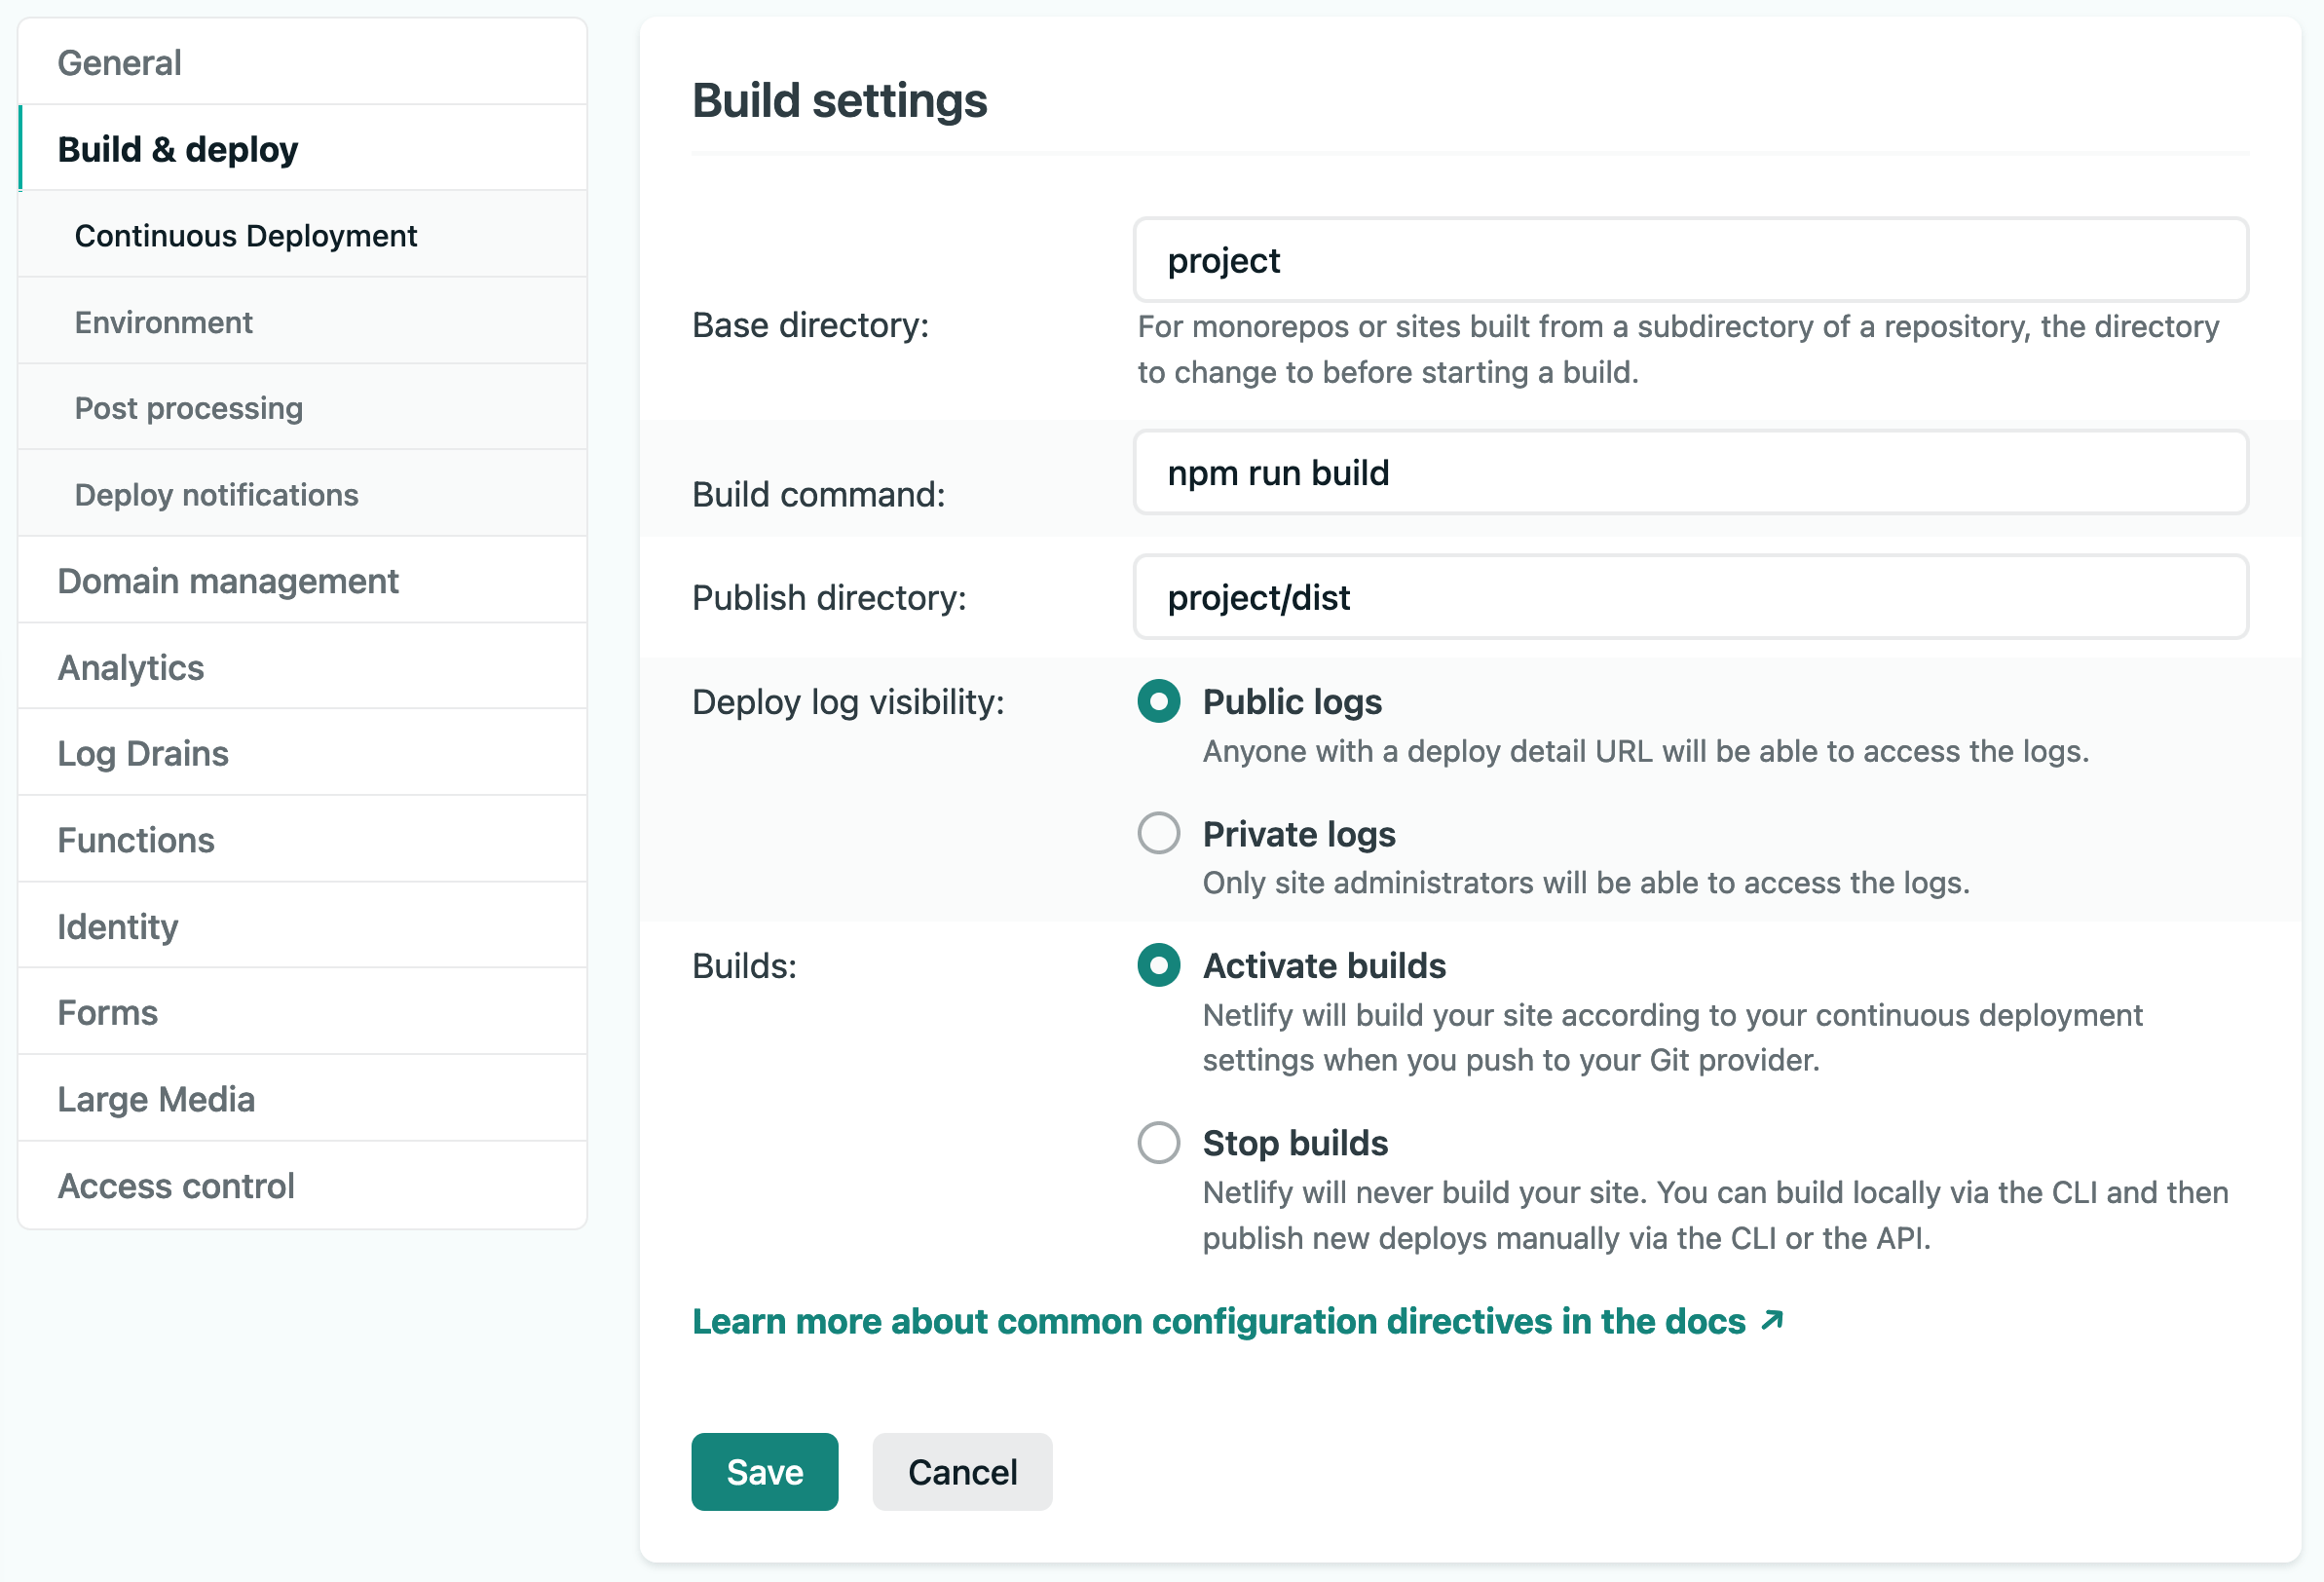Open the General settings section
Viewport: 2324px width, 1582px height.
coord(119,63)
